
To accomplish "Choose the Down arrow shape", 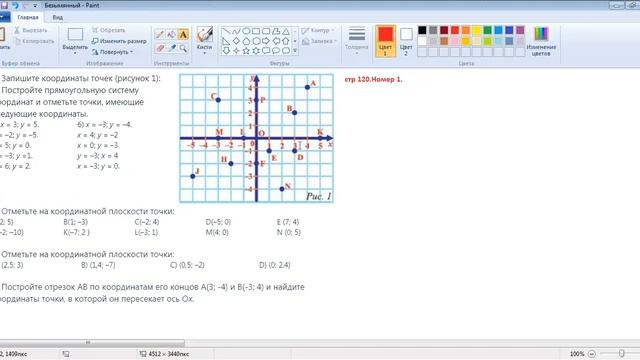I will [x=226, y=51].
